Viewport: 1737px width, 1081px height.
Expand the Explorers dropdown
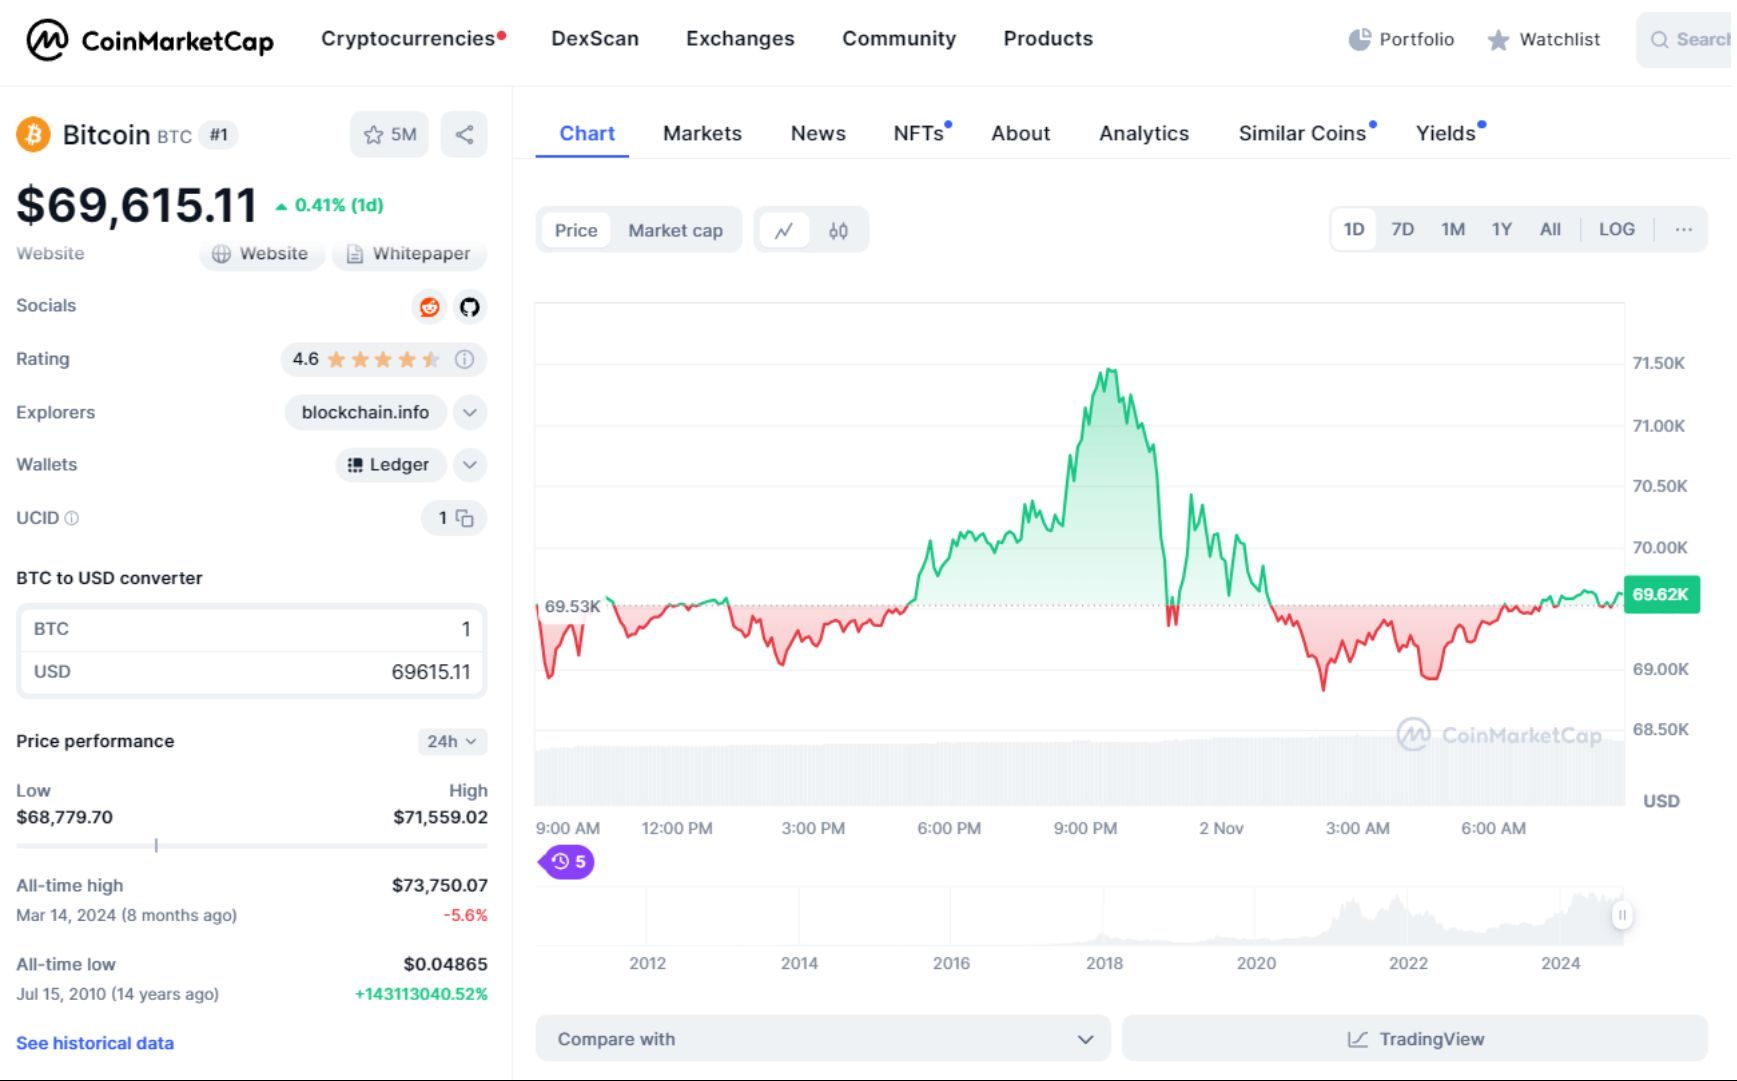pyautogui.click(x=469, y=412)
